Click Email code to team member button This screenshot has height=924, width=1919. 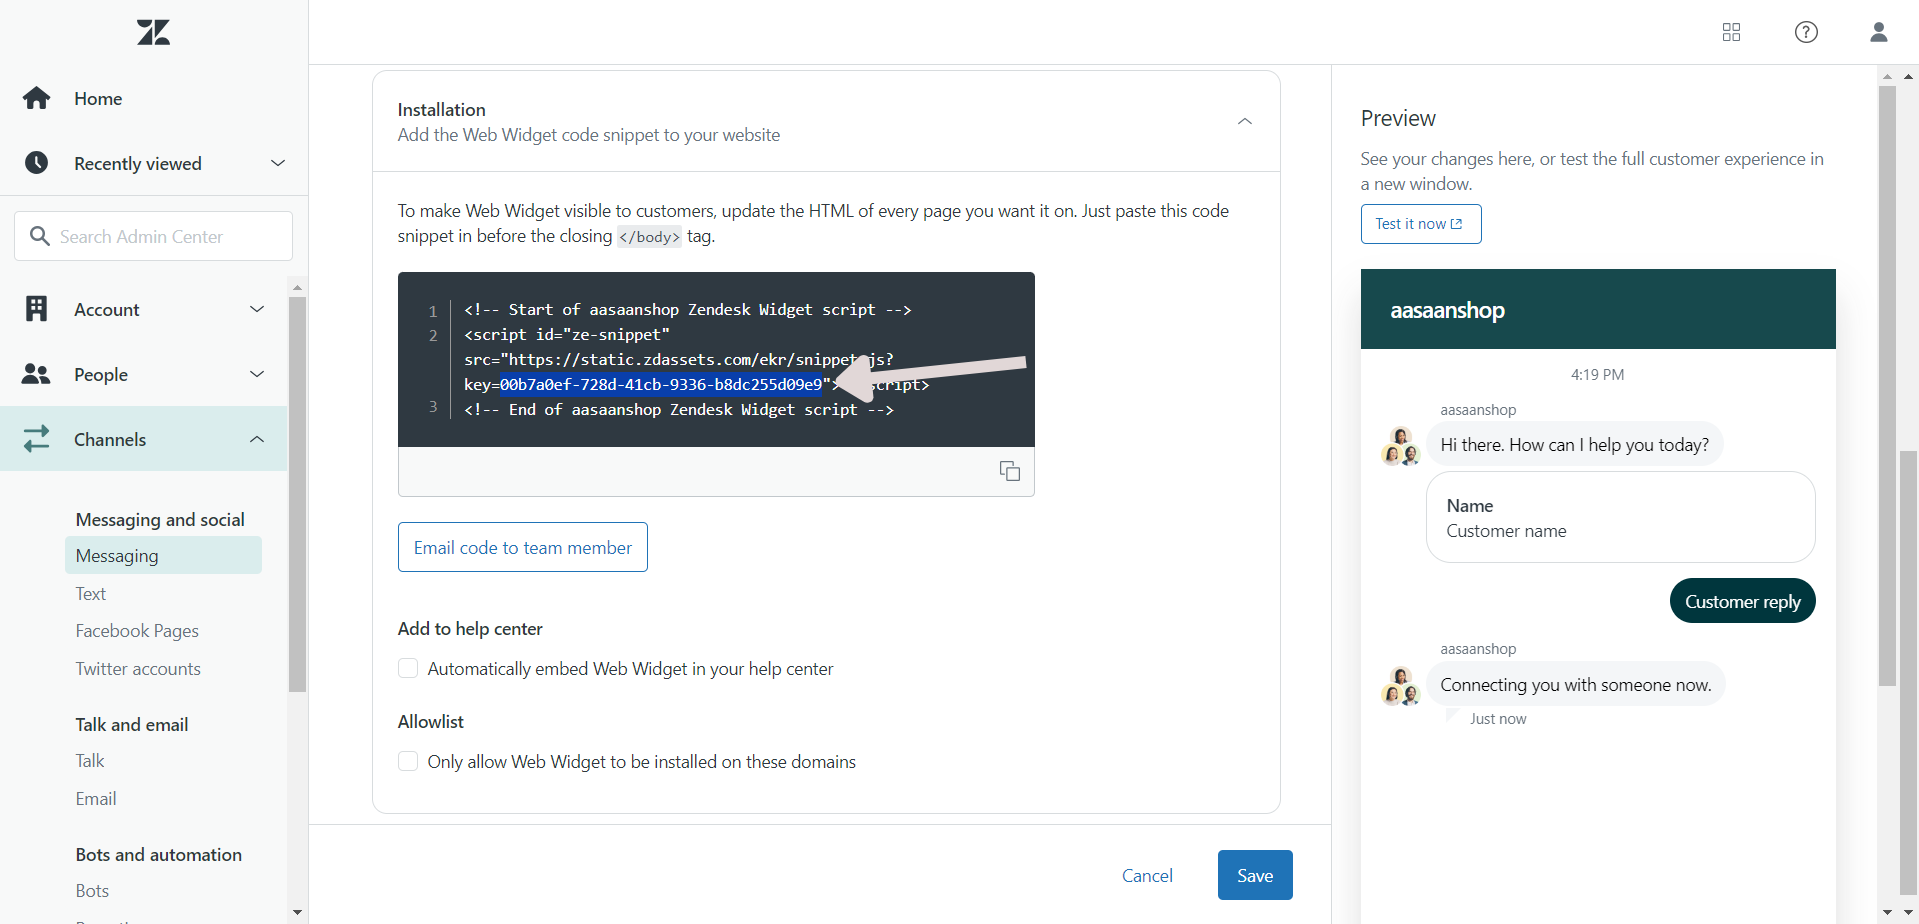(523, 547)
